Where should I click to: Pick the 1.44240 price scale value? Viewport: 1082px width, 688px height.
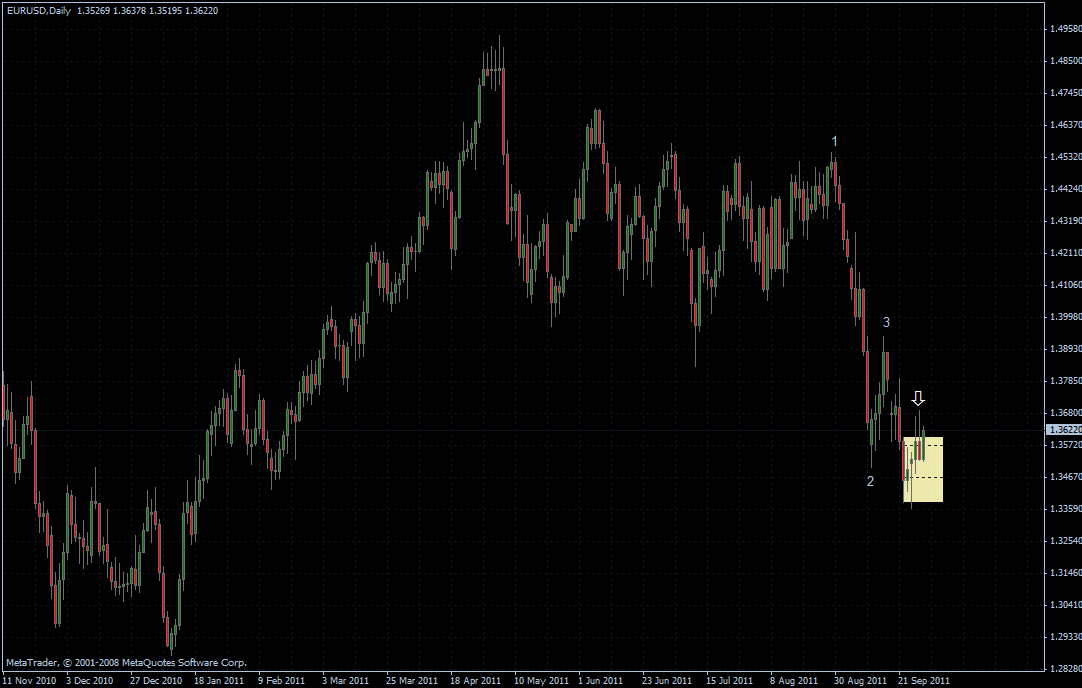pos(1065,188)
